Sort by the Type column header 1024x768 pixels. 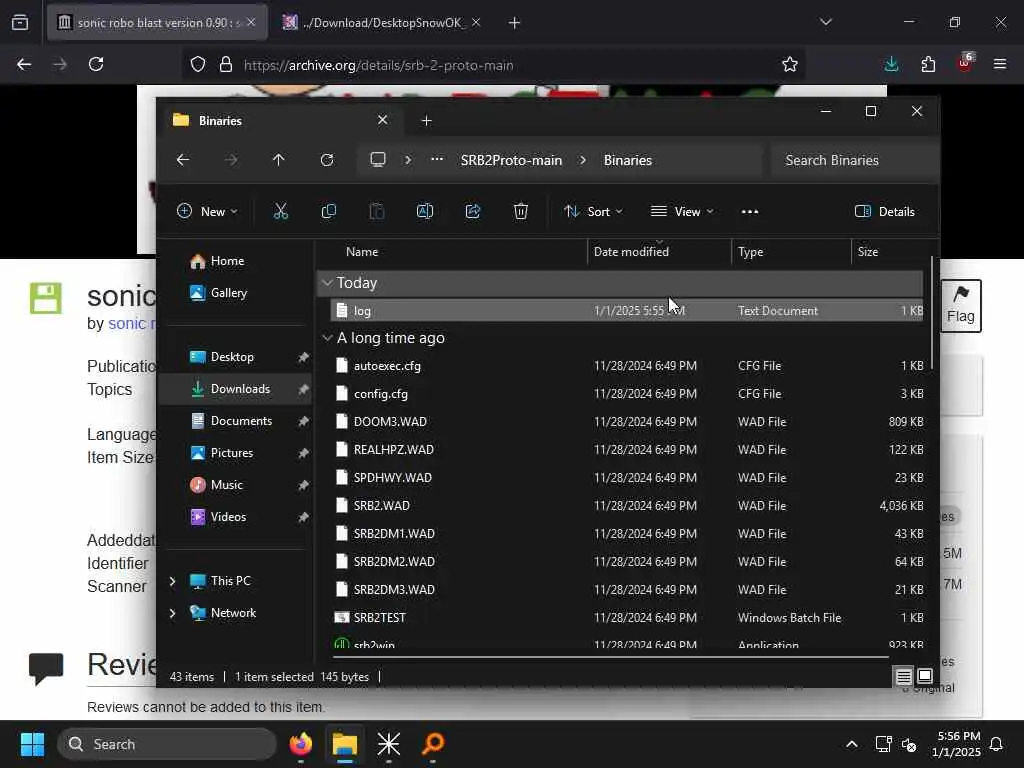point(792,251)
